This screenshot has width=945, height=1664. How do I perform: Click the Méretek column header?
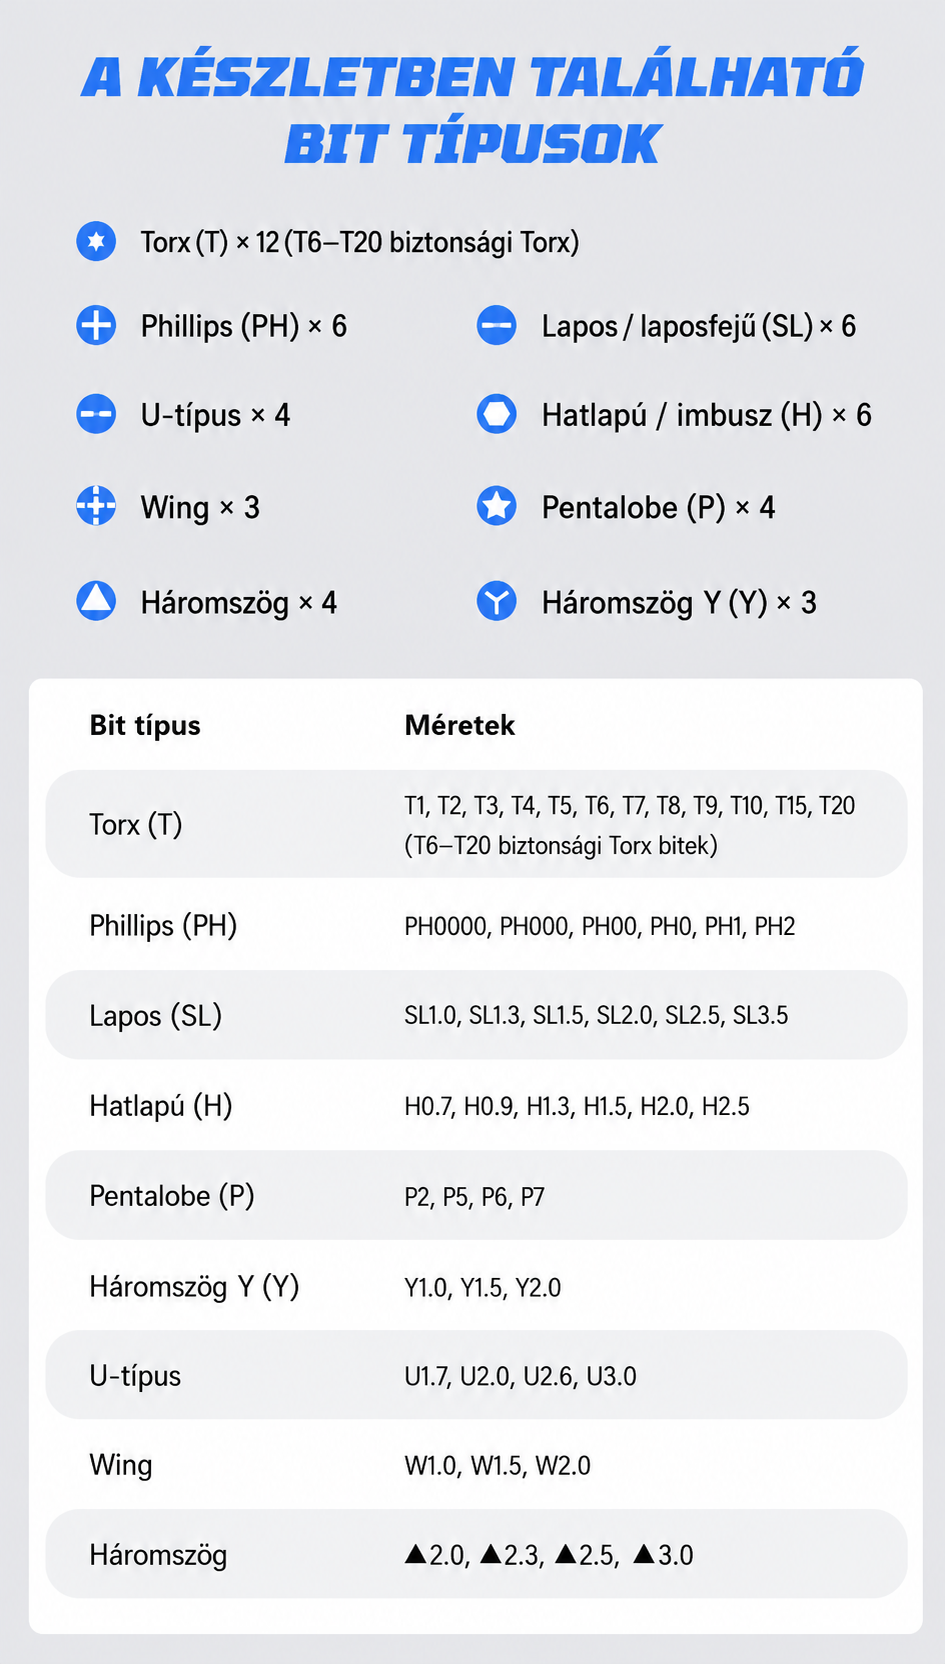[x=459, y=725]
